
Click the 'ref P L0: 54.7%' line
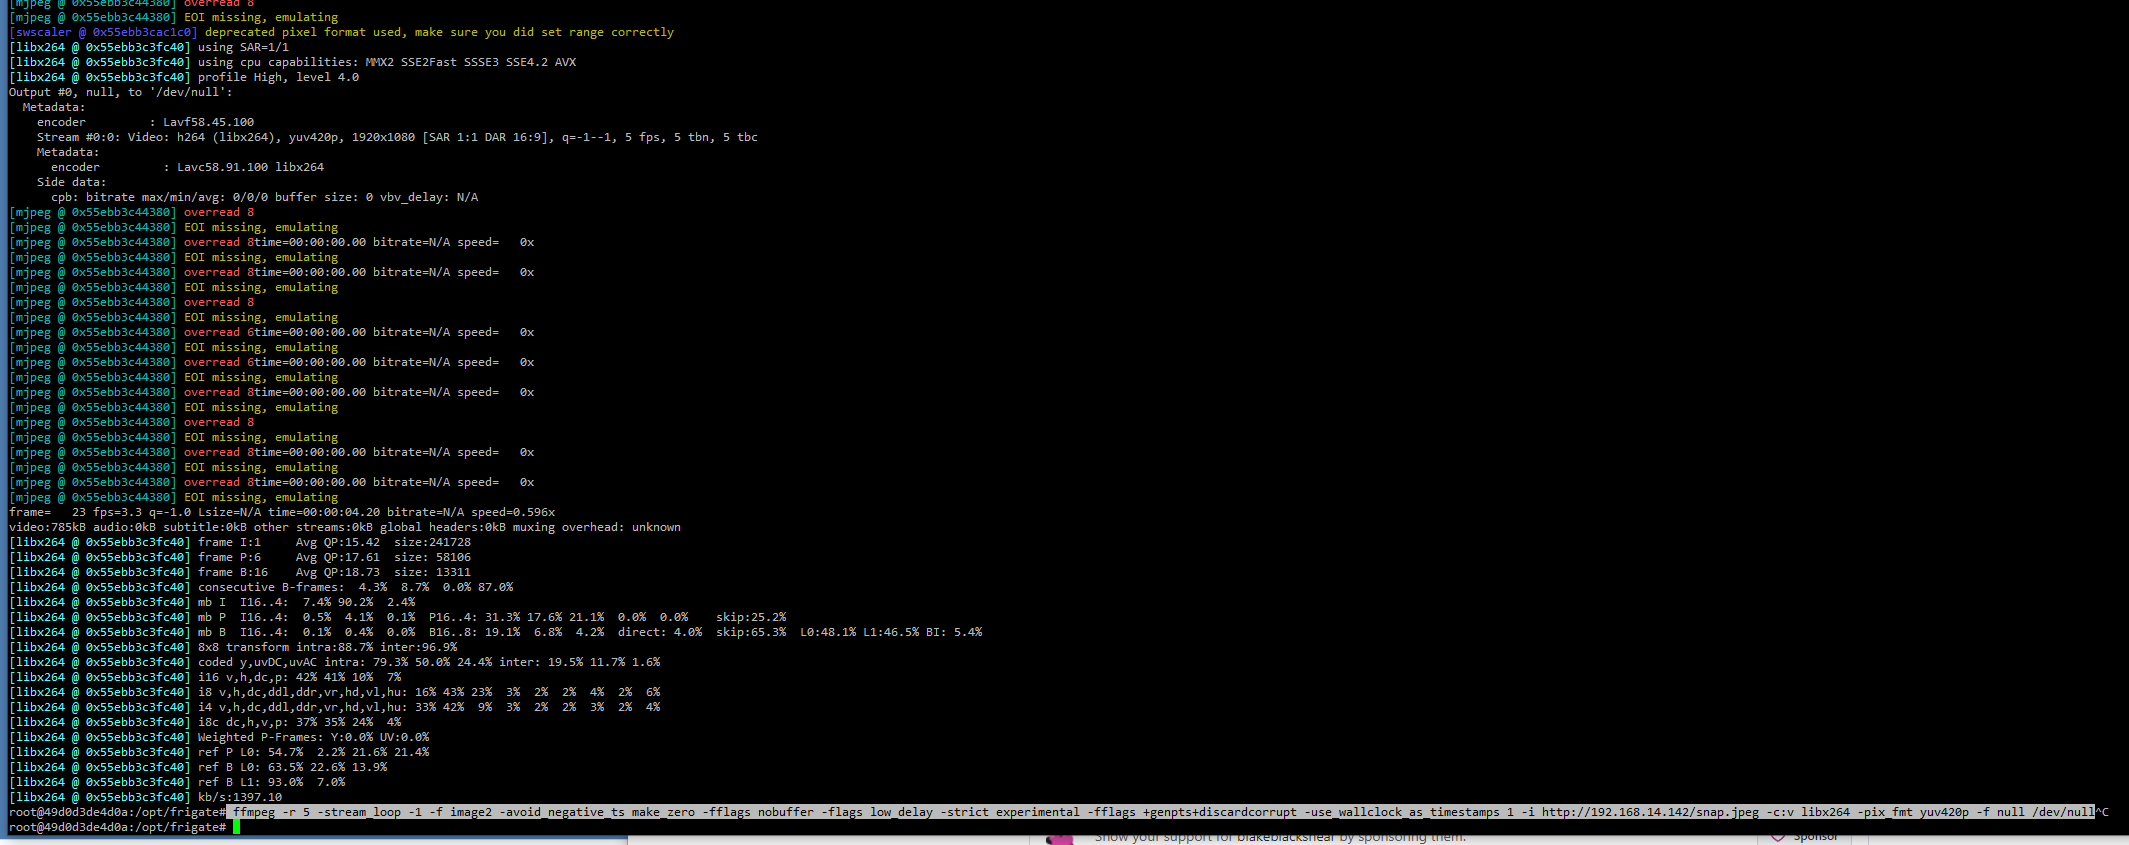click(219, 752)
